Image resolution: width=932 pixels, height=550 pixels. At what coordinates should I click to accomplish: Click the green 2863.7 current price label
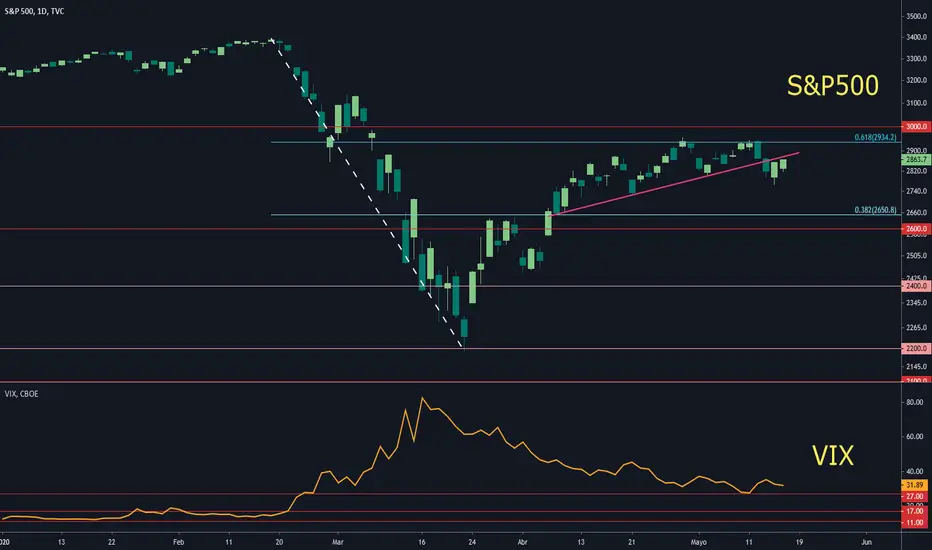917,159
